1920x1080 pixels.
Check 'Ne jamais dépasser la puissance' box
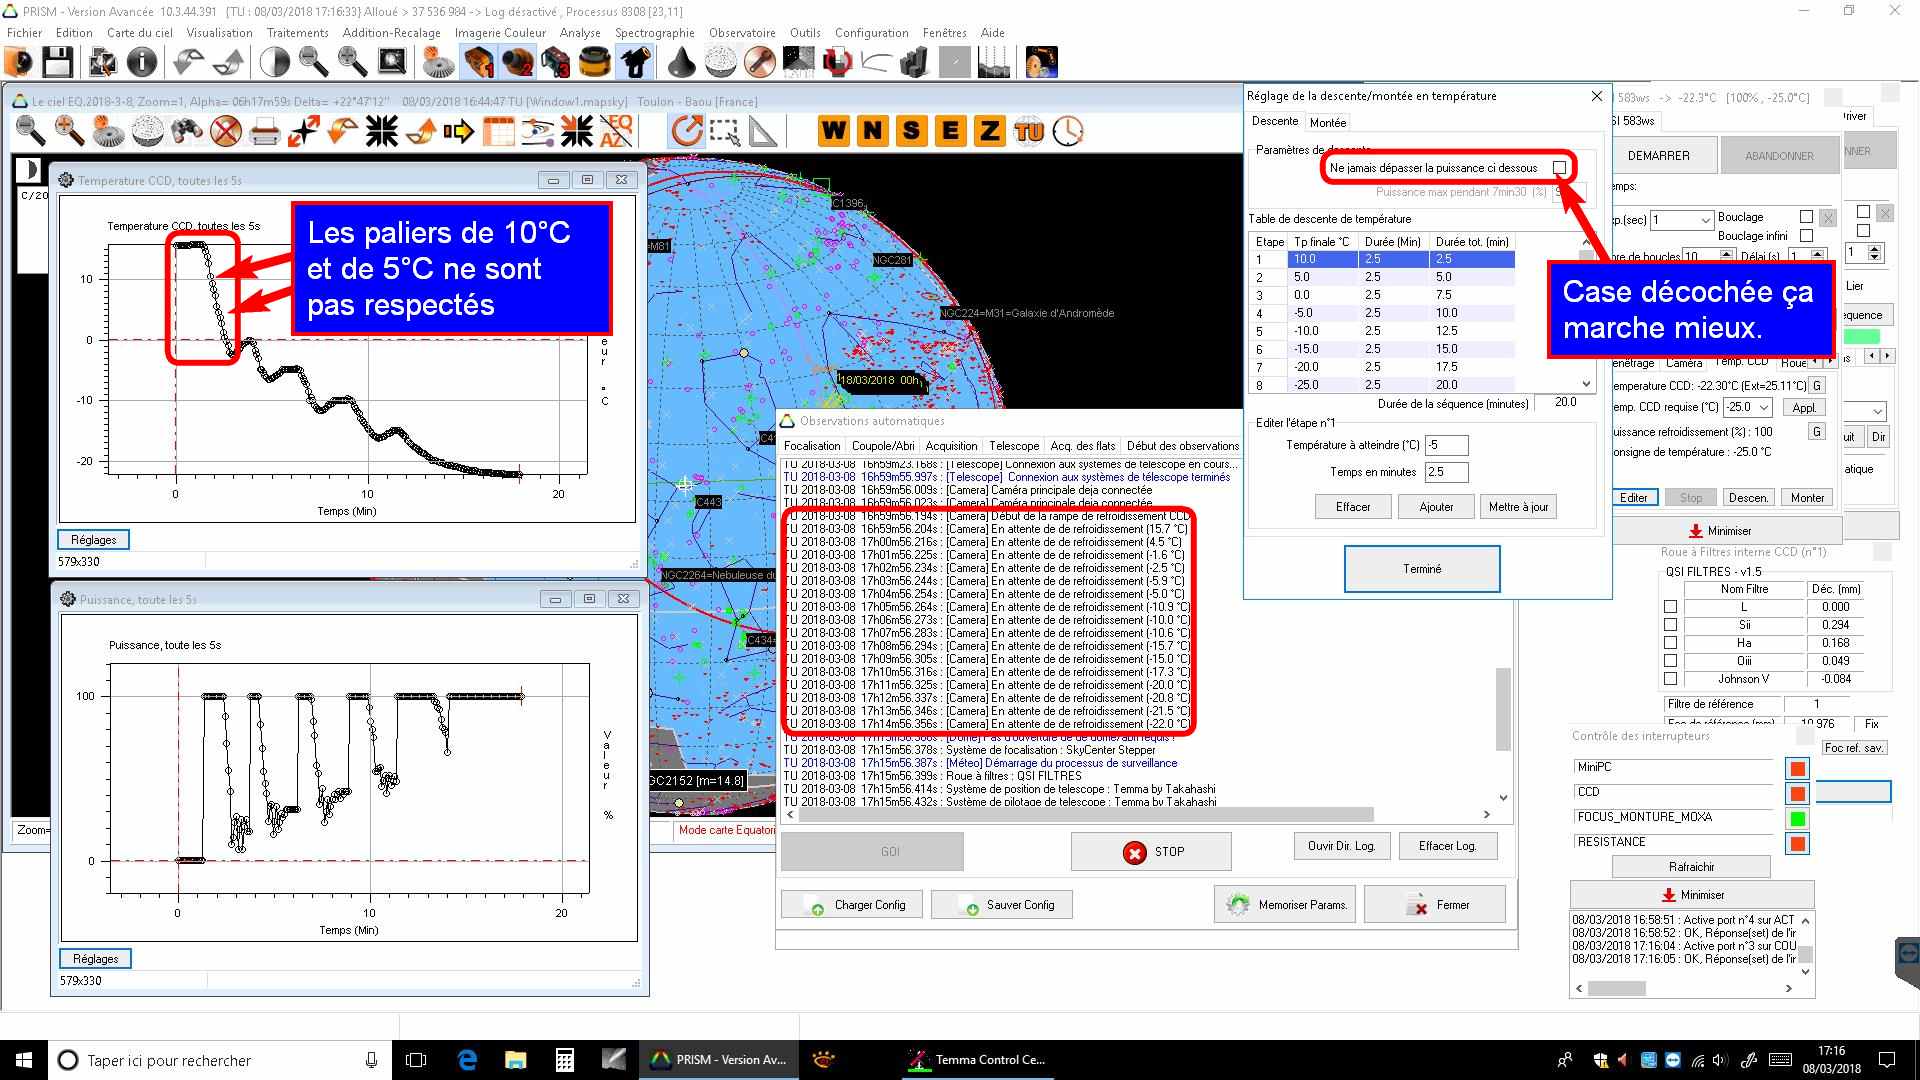1559,168
